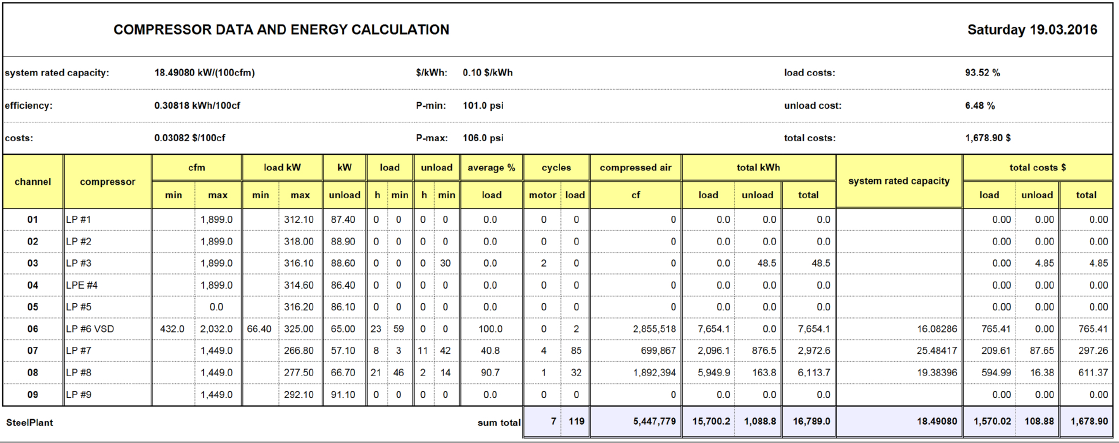The height and width of the screenshot is (443, 1119).
Task: Click the compressed air column header
Action: click(x=635, y=168)
